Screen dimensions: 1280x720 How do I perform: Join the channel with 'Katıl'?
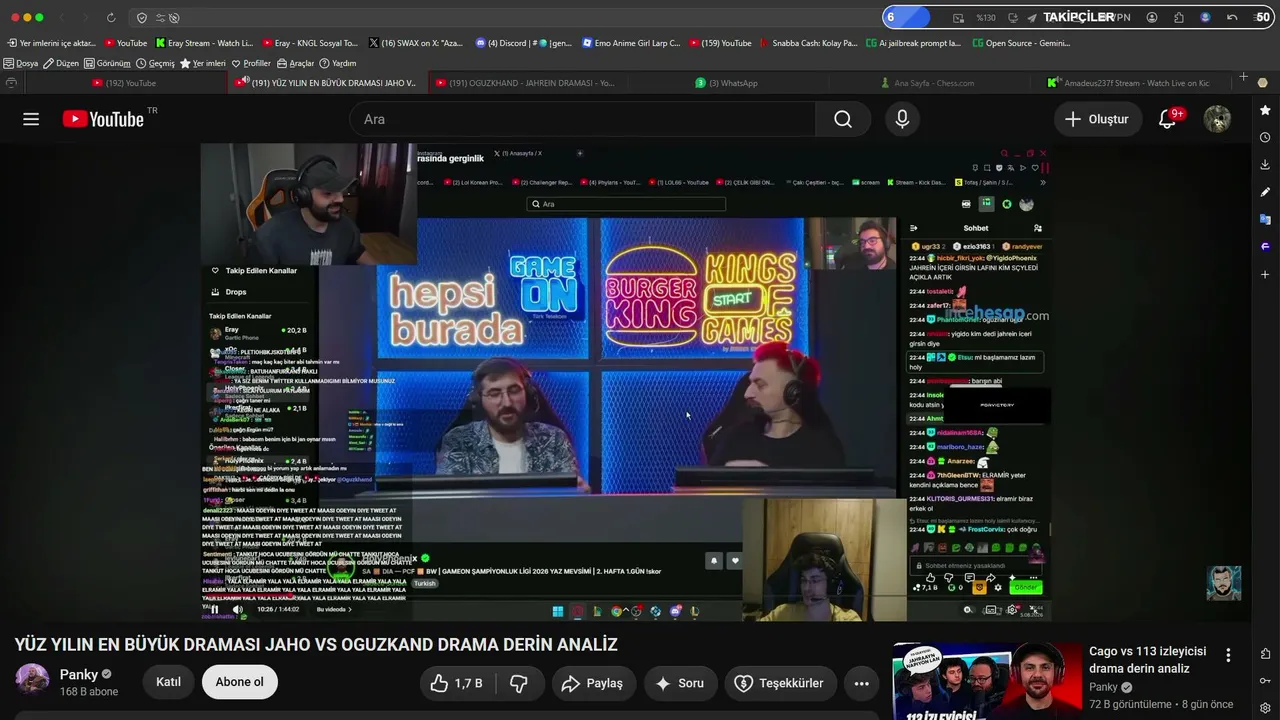pyautogui.click(x=168, y=682)
